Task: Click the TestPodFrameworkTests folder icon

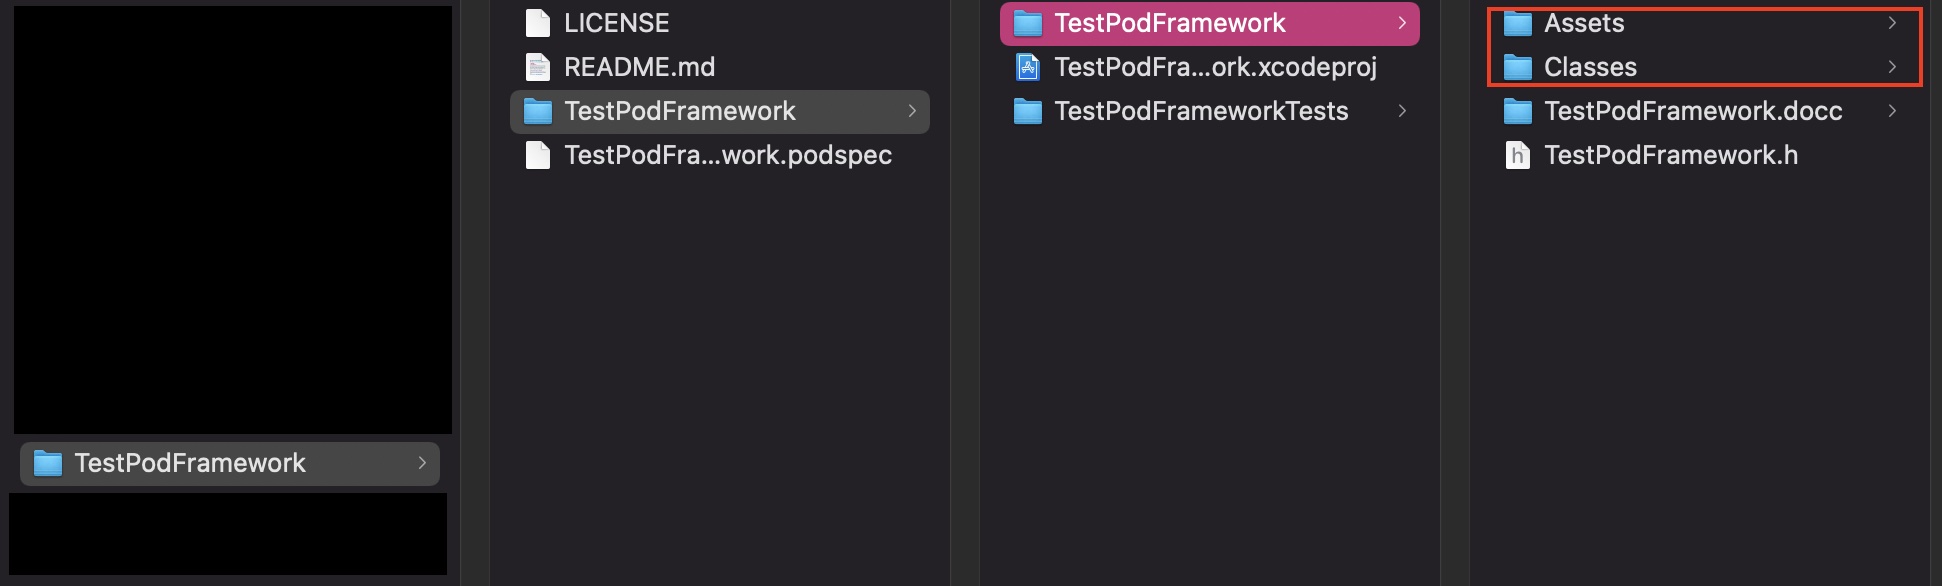Action: [1028, 111]
